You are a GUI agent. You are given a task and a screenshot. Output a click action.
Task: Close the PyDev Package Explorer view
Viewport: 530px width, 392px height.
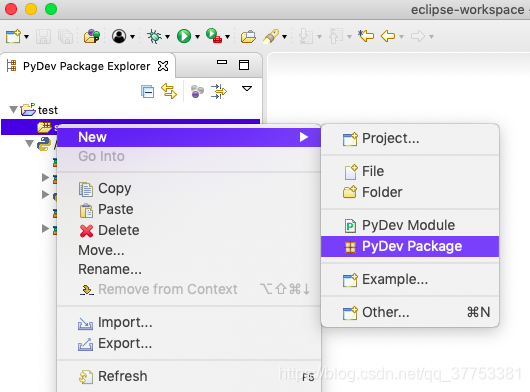pos(163,66)
